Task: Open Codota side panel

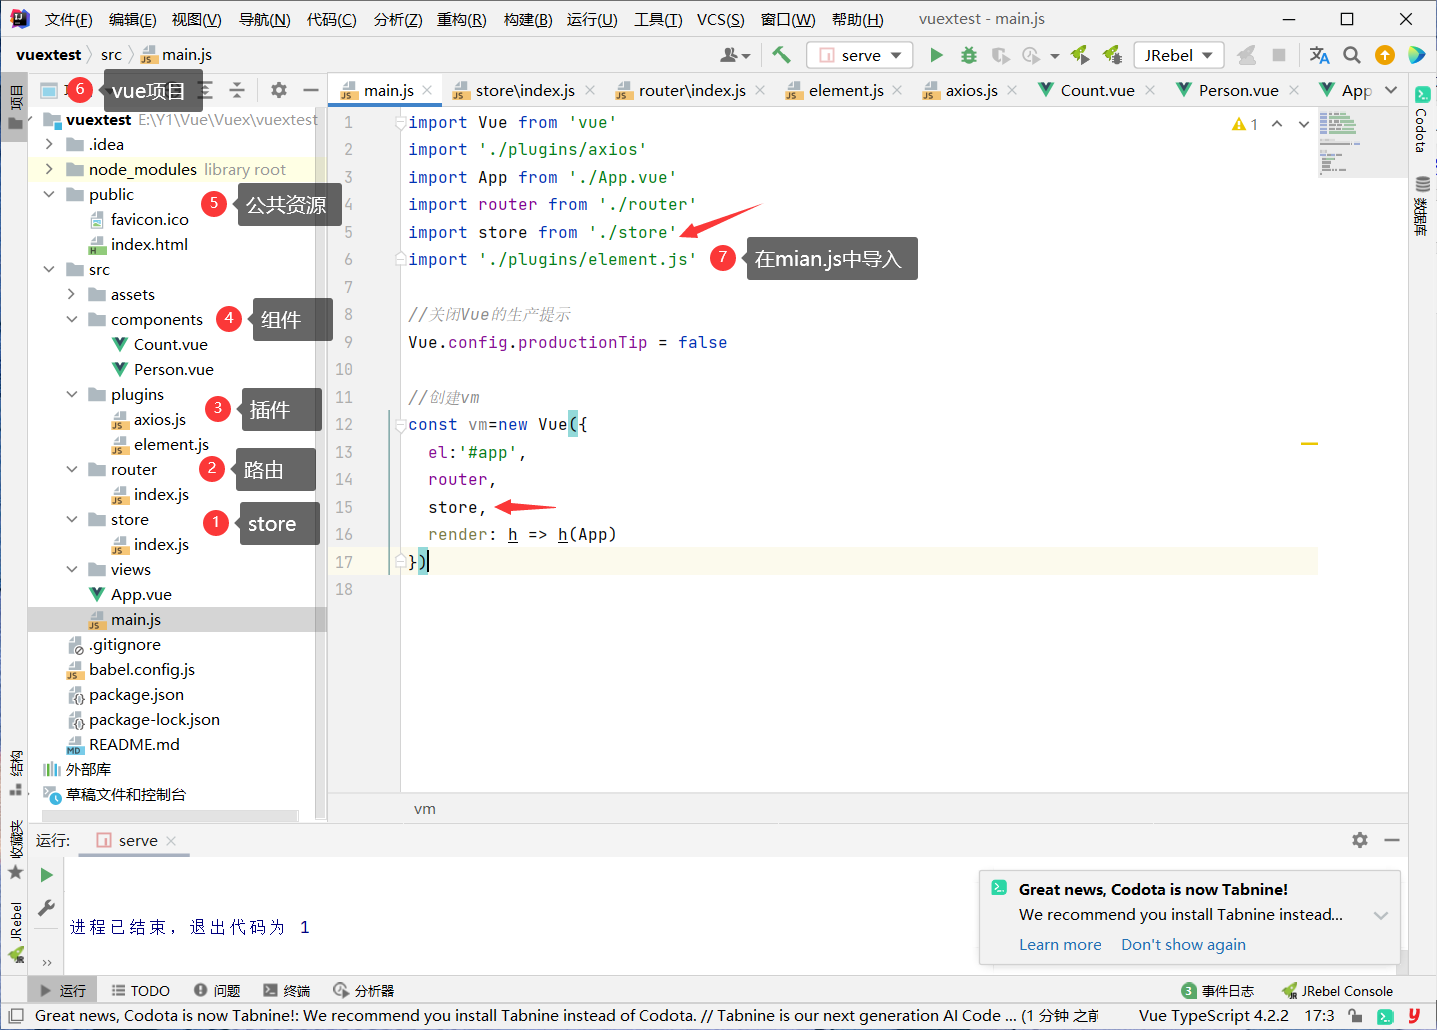Action: 1422,119
